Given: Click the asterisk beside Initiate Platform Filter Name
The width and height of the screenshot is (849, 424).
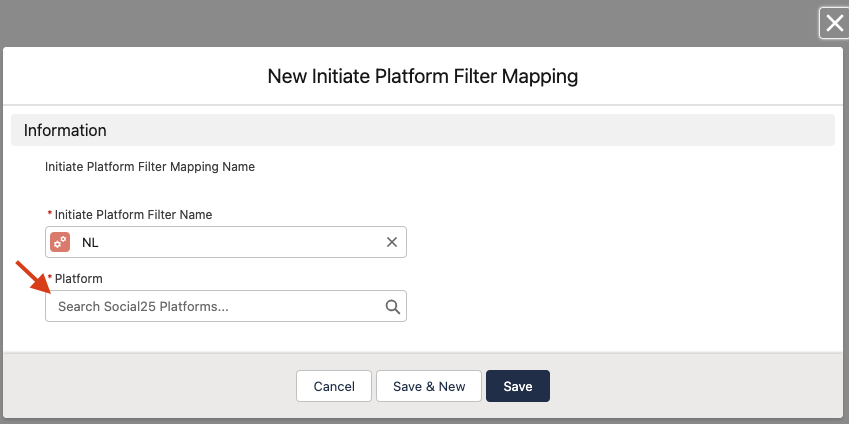Looking at the screenshot, I should pos(50,215).
